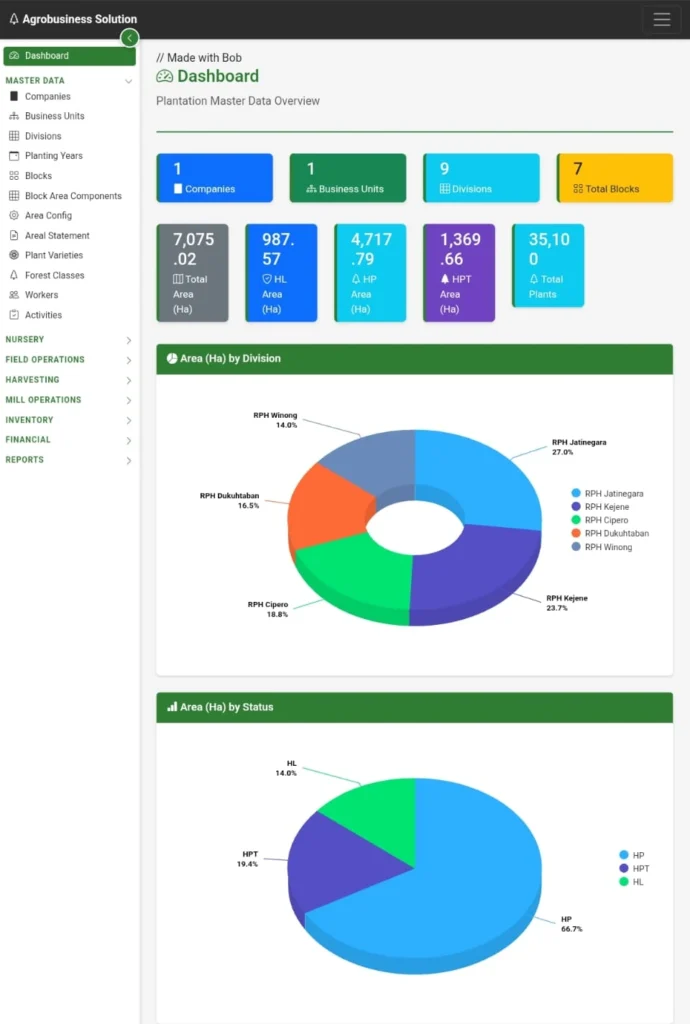690x1024 pixels.
Task: Click the Area Config gear icon
Action: [x=14, y=215]
